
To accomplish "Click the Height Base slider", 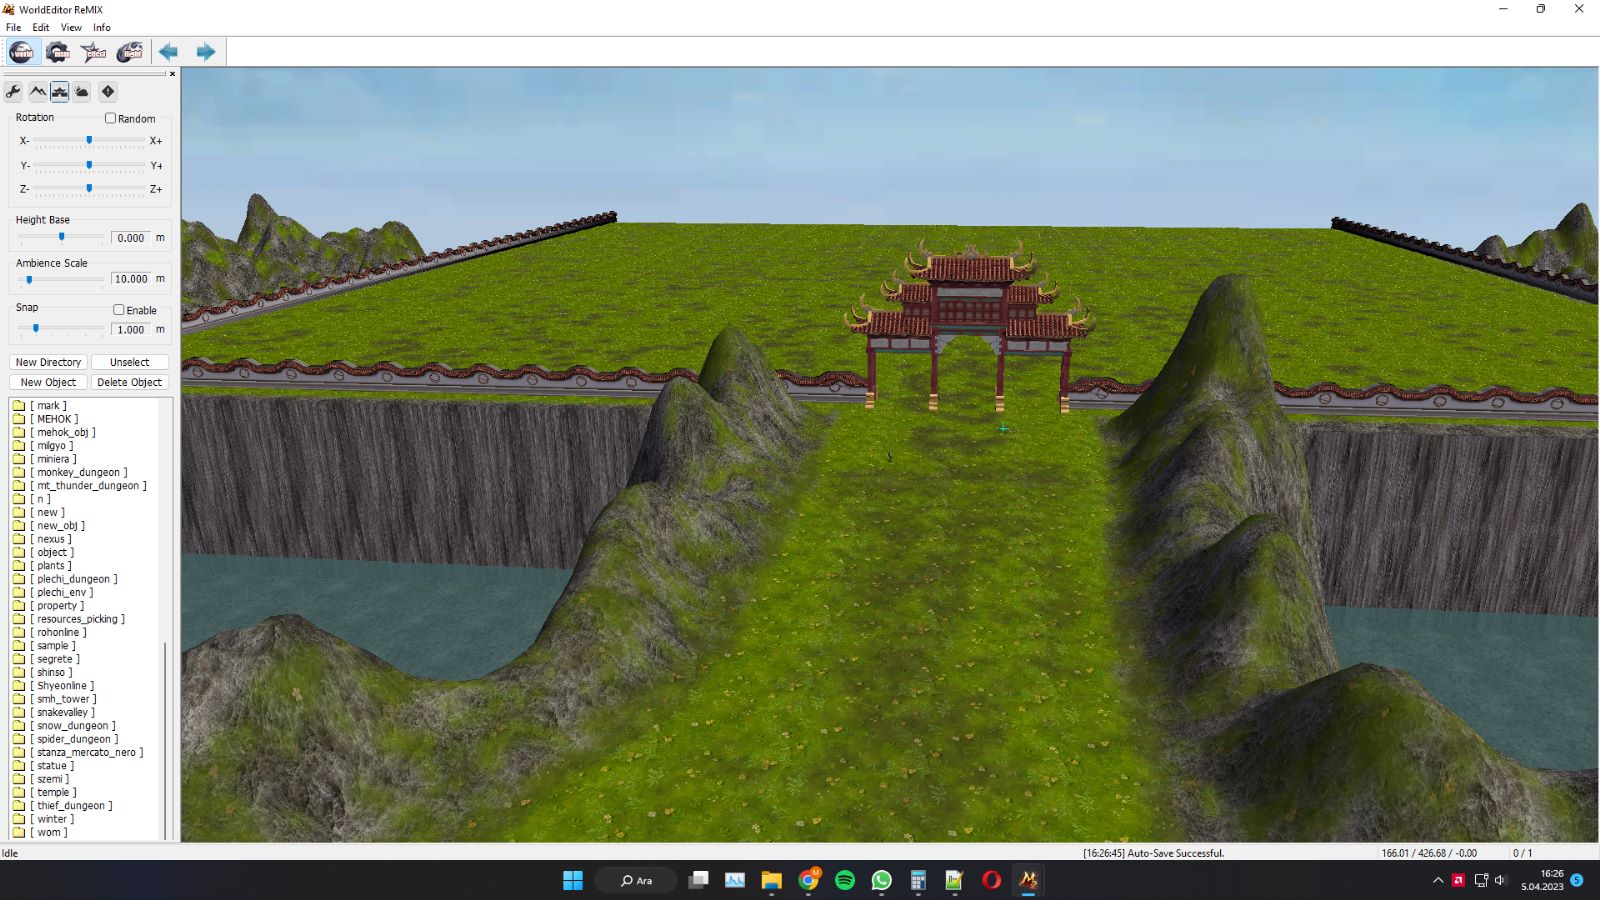I will tap(61, 238).
